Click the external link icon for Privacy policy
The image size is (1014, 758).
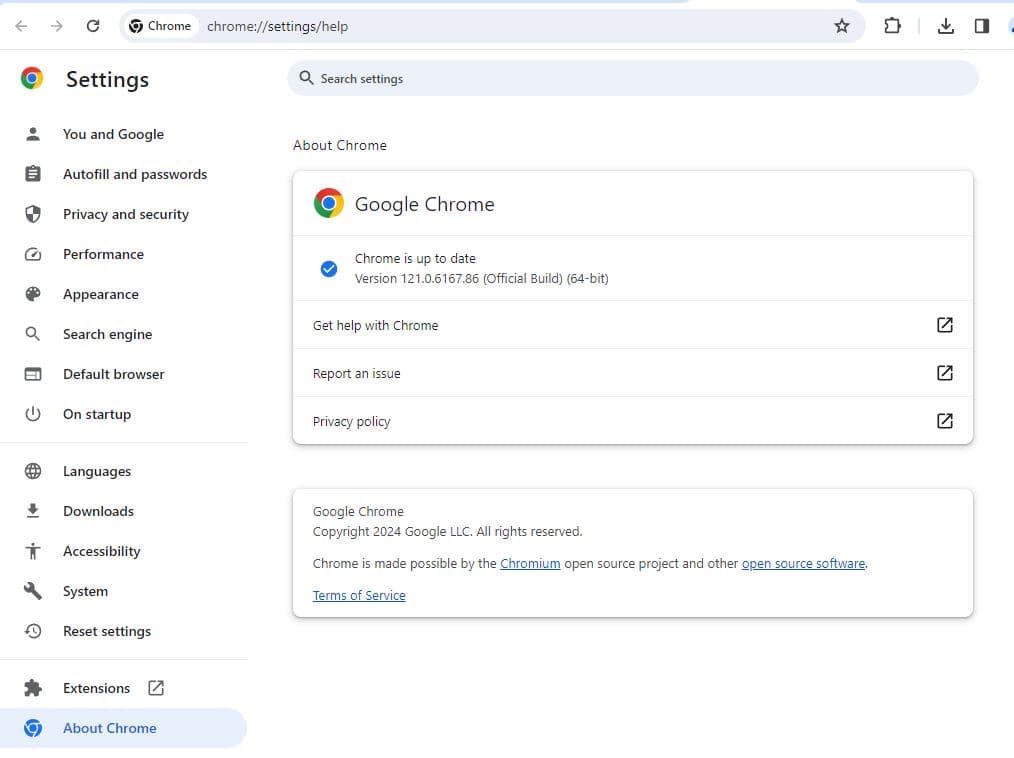pyautogui.click(x=944, y=421)
